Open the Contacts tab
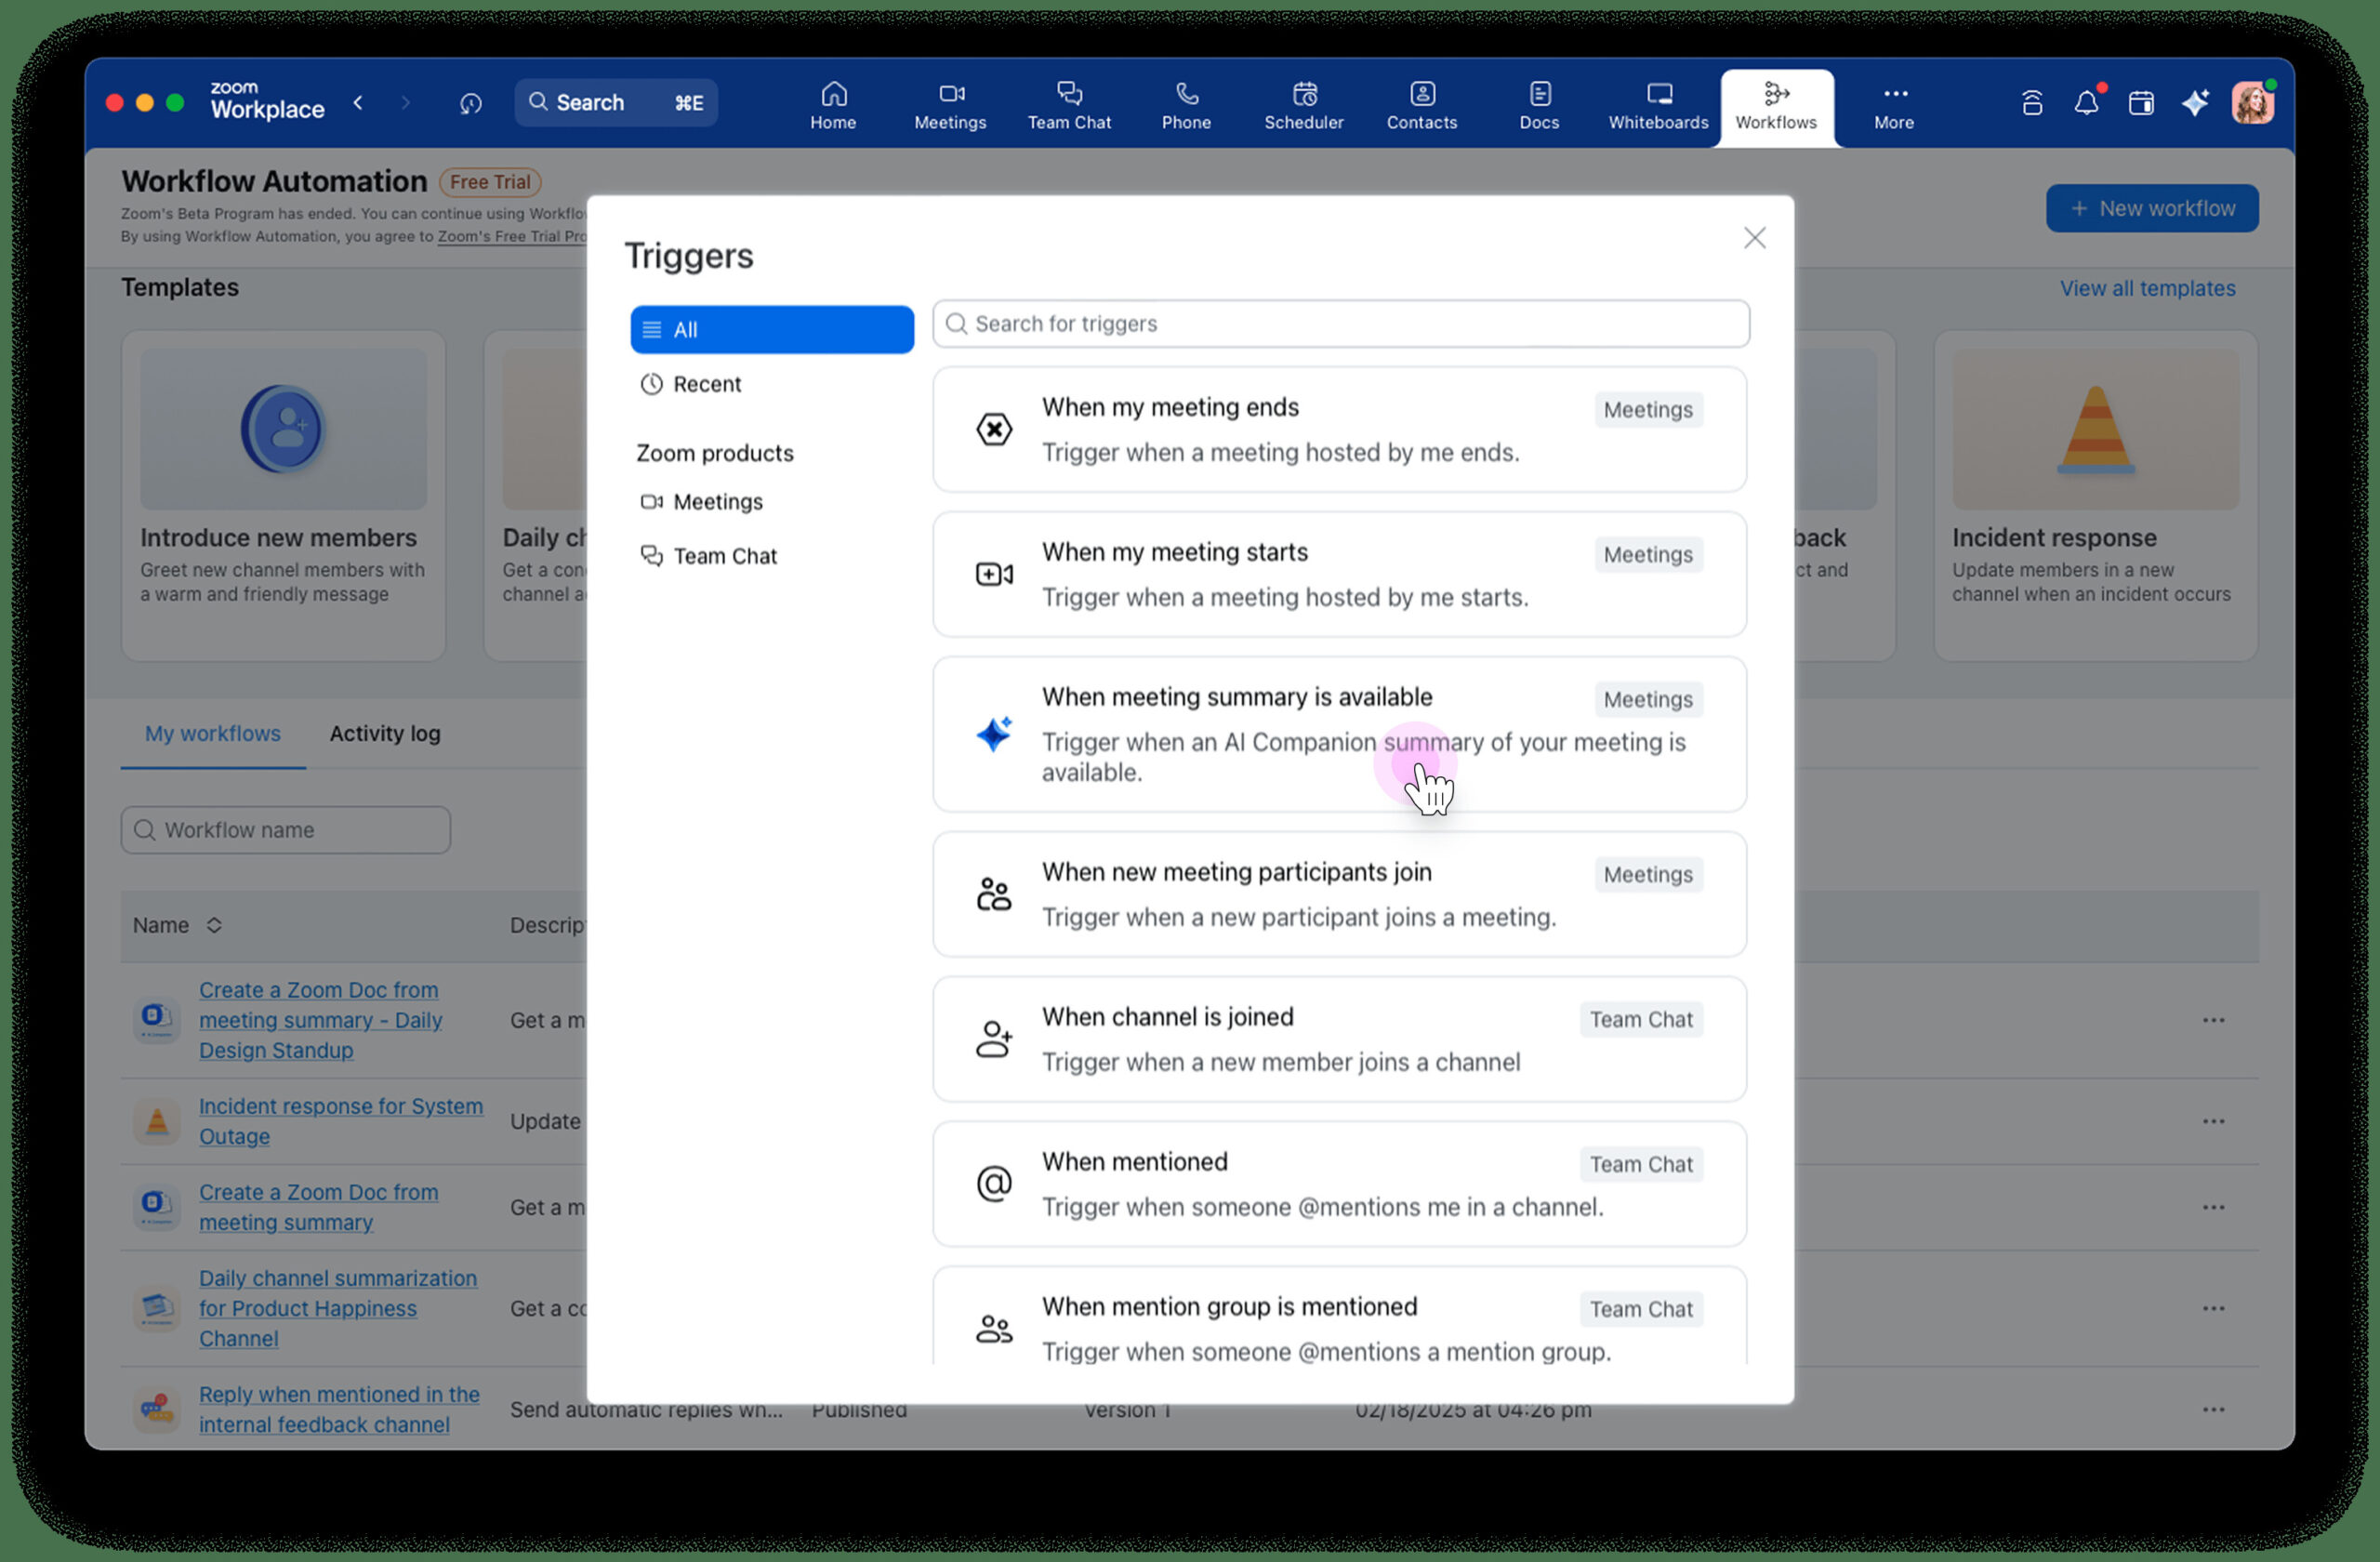 coord(1422,107)
